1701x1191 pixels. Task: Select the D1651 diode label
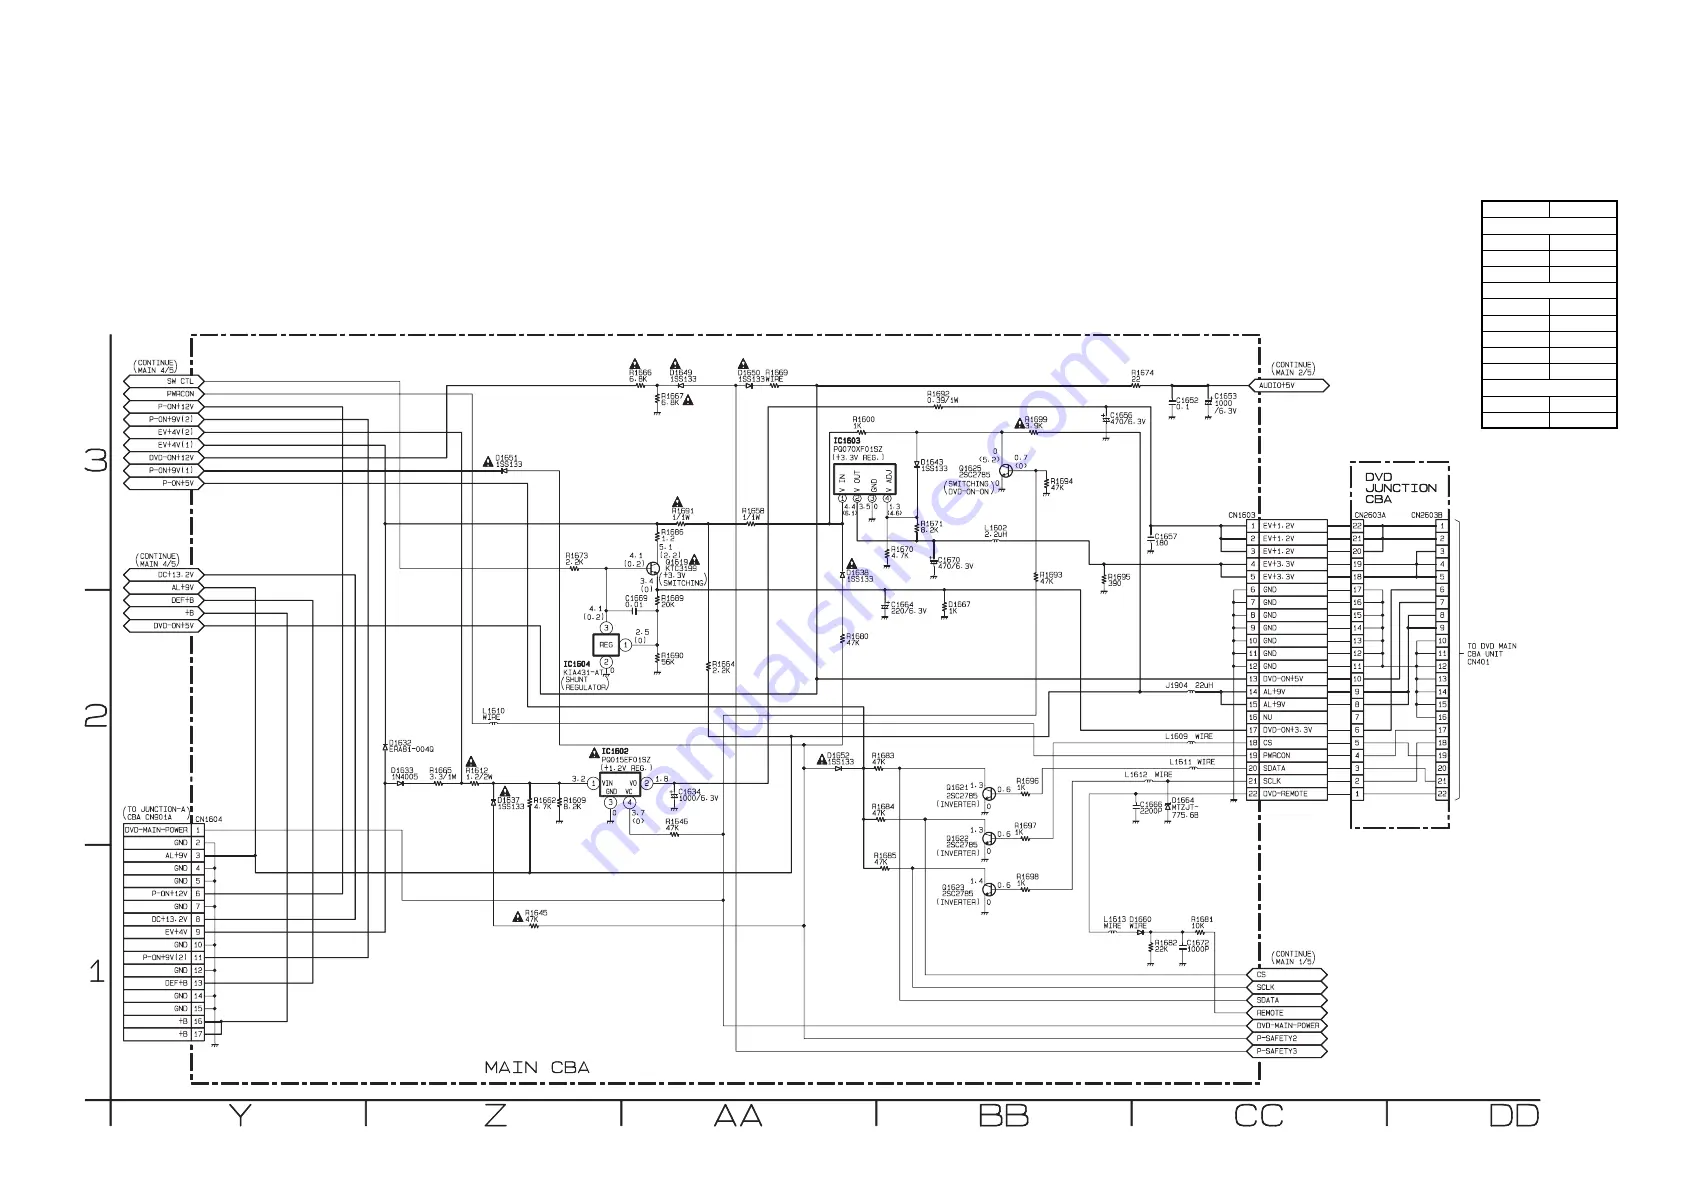pyautogui.click(x=509, y=461)
